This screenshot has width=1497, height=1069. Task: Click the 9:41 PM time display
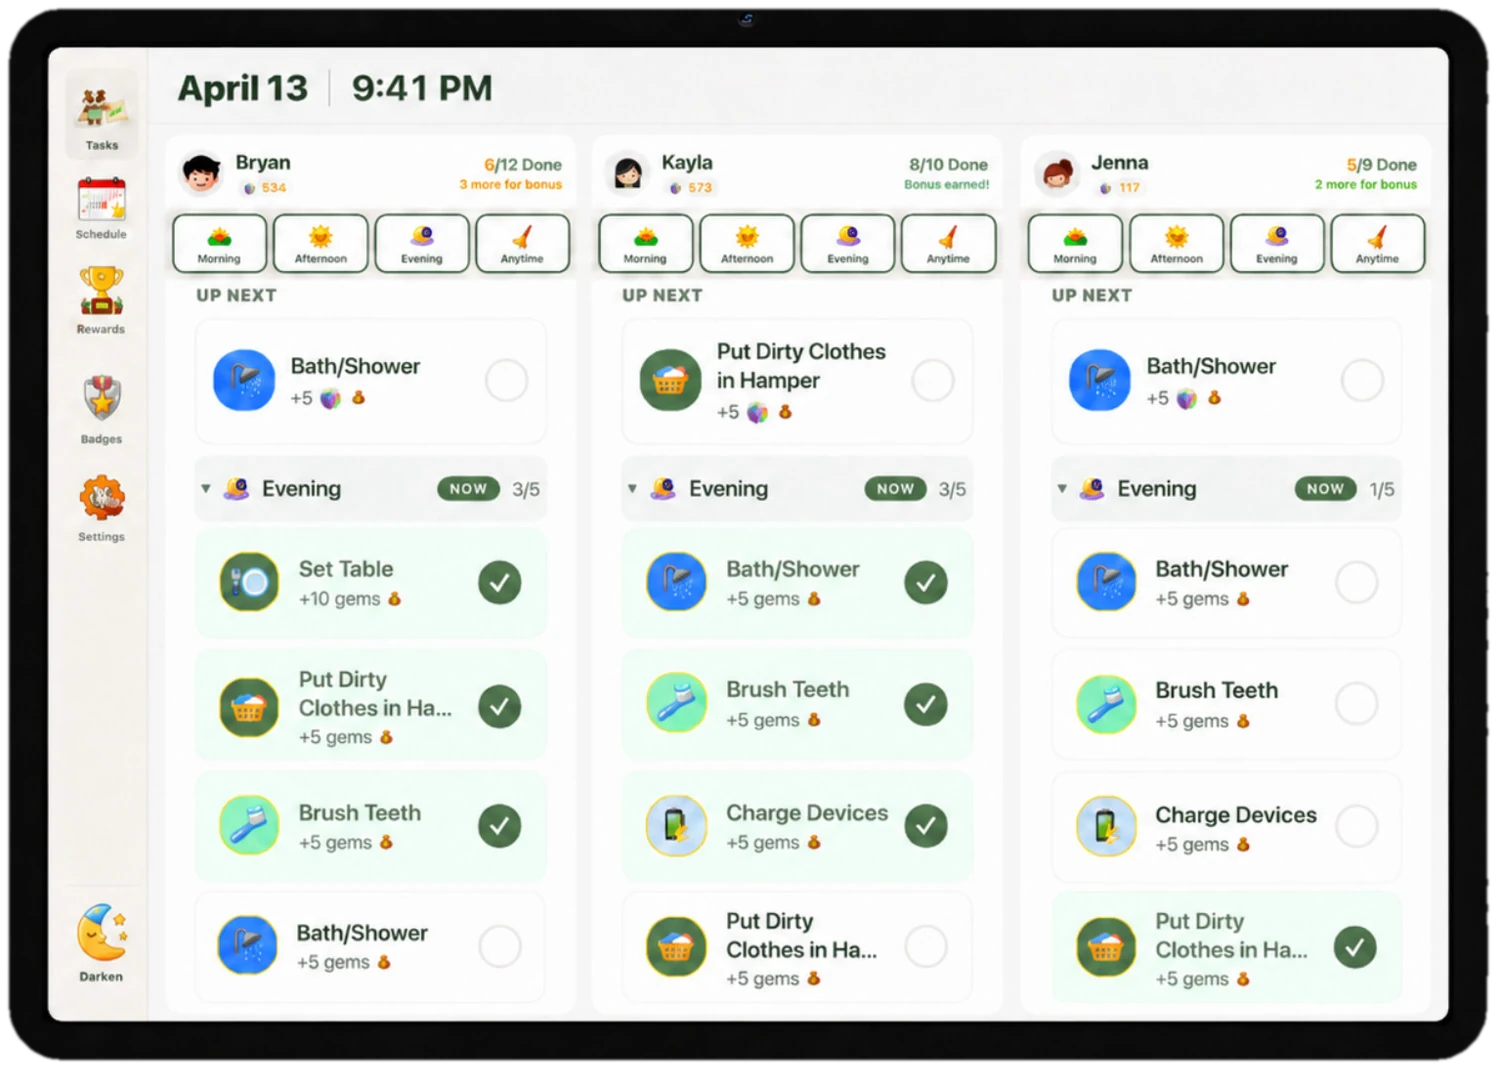[x=422, y=88]
